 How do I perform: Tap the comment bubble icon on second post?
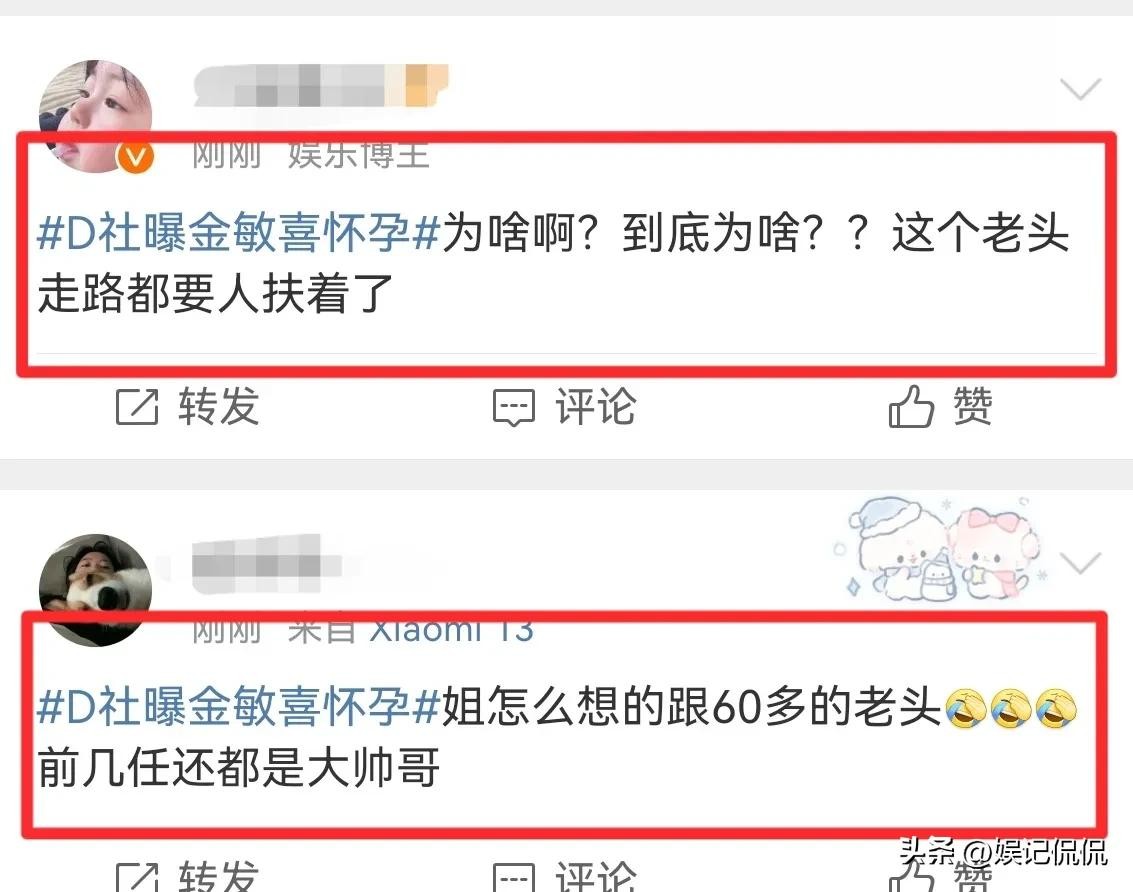click(514, 877)
